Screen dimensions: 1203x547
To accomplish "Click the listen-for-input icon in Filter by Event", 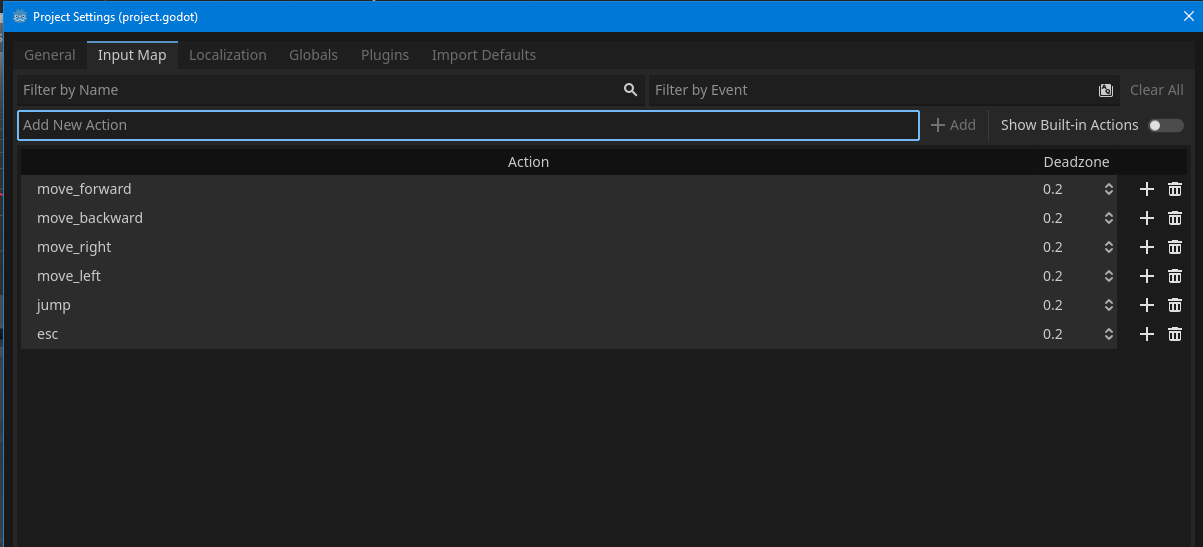I will point(1106,90).
